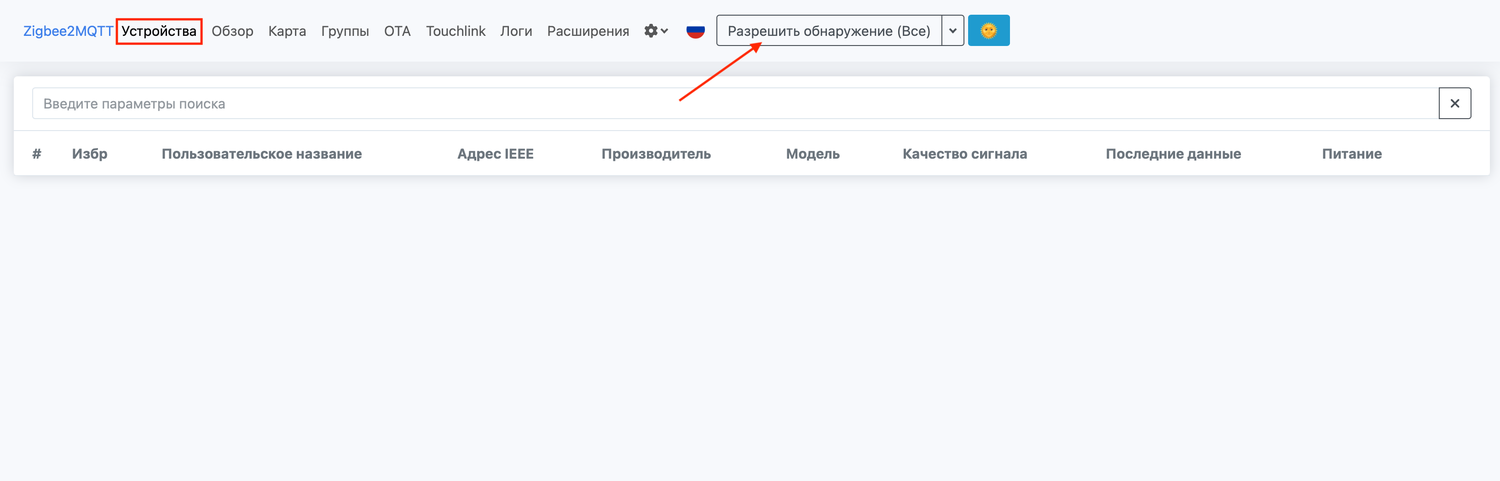The image size is (1500, 481).
Task: Toggle theme with the sun icon
Action: click(988, 31)
